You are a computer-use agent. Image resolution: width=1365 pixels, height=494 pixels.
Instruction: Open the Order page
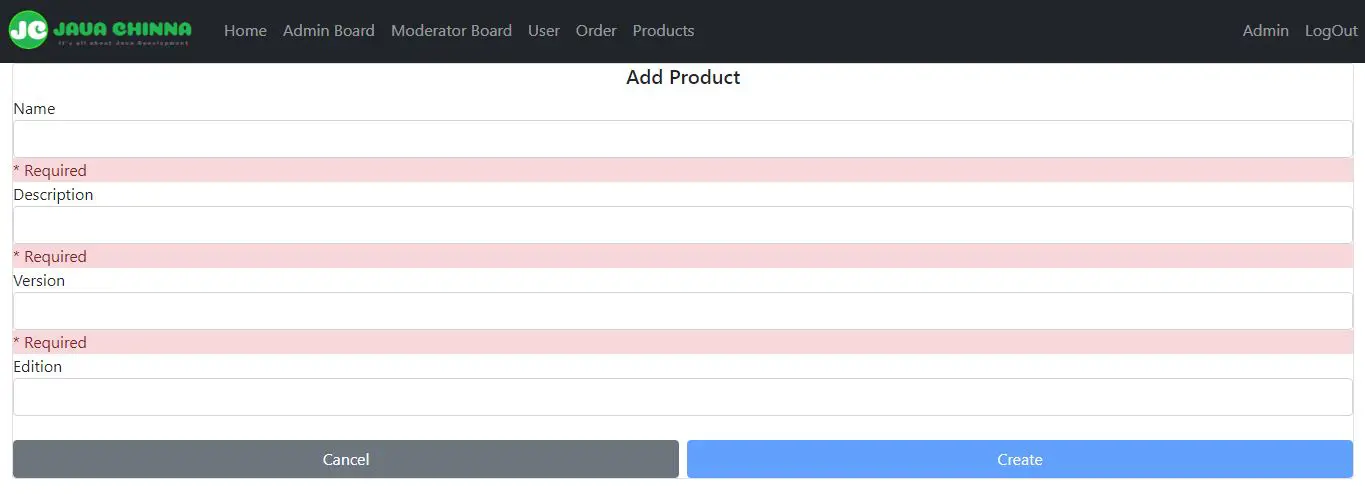(x=596, y=31)
